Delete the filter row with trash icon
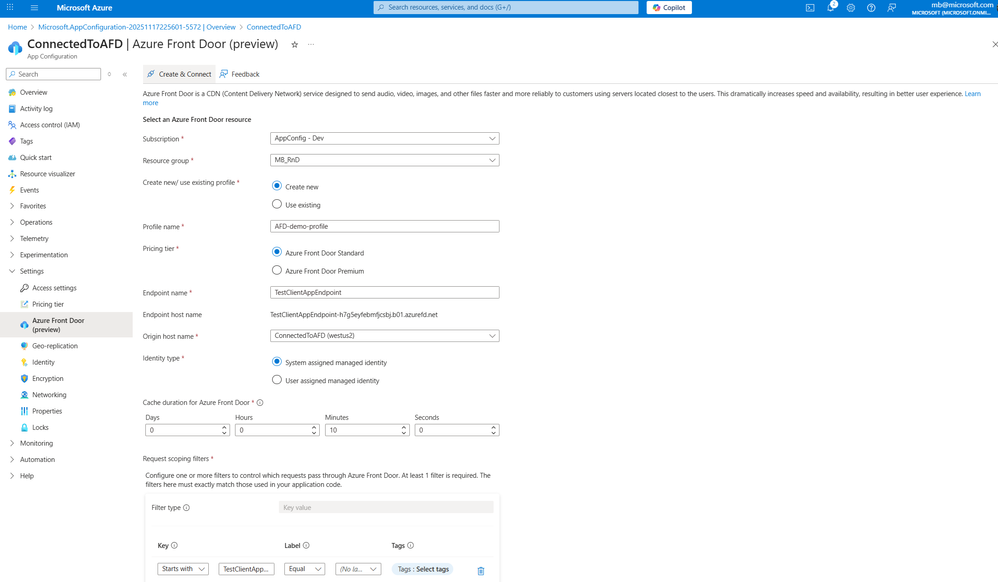 (481, 571)
